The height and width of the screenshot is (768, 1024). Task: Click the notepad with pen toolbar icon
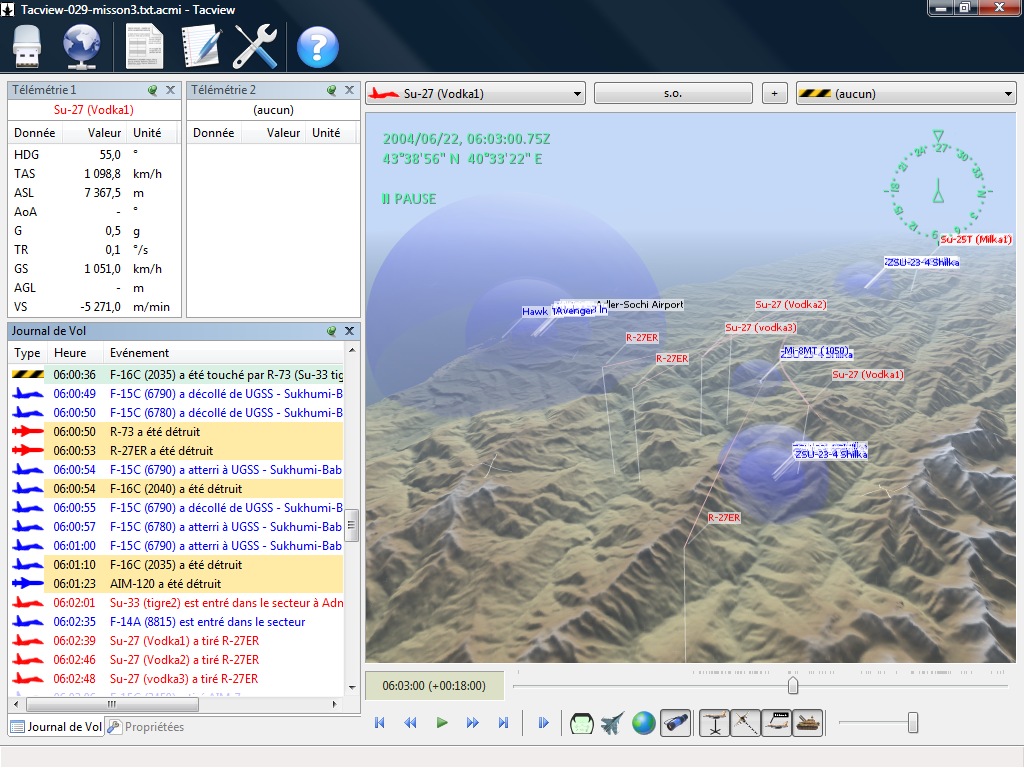[x=200, y=46]
